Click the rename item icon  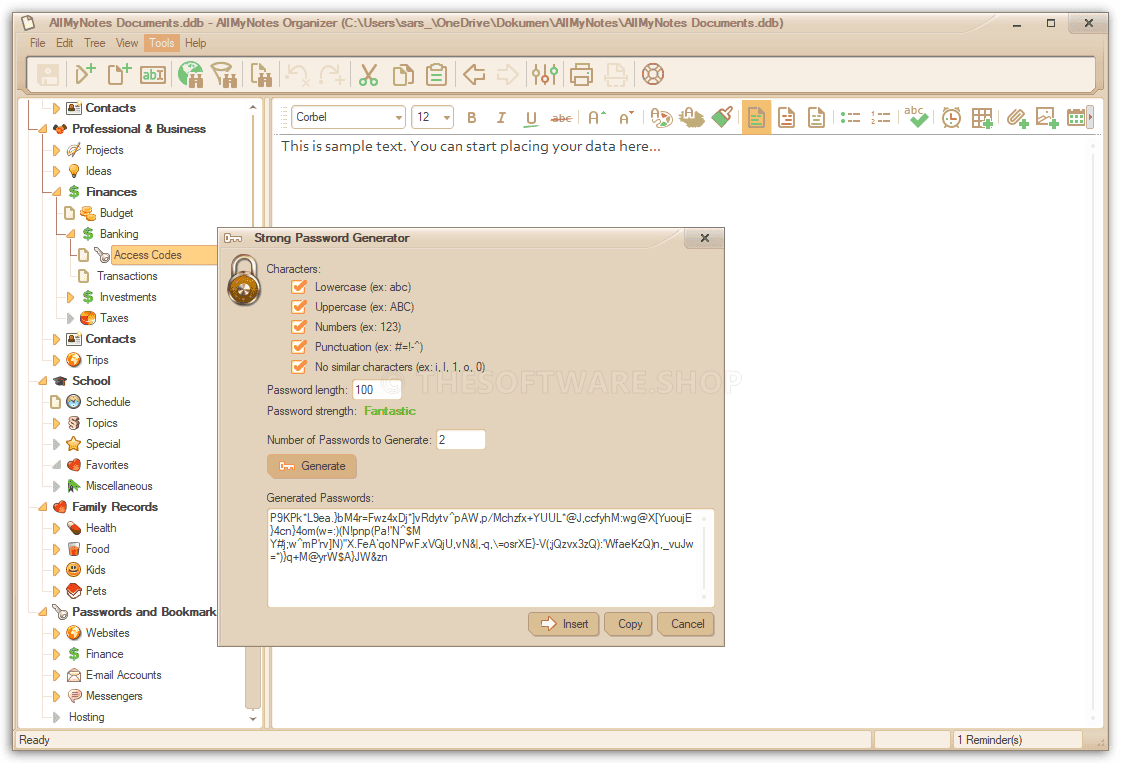tap(153, 74)
